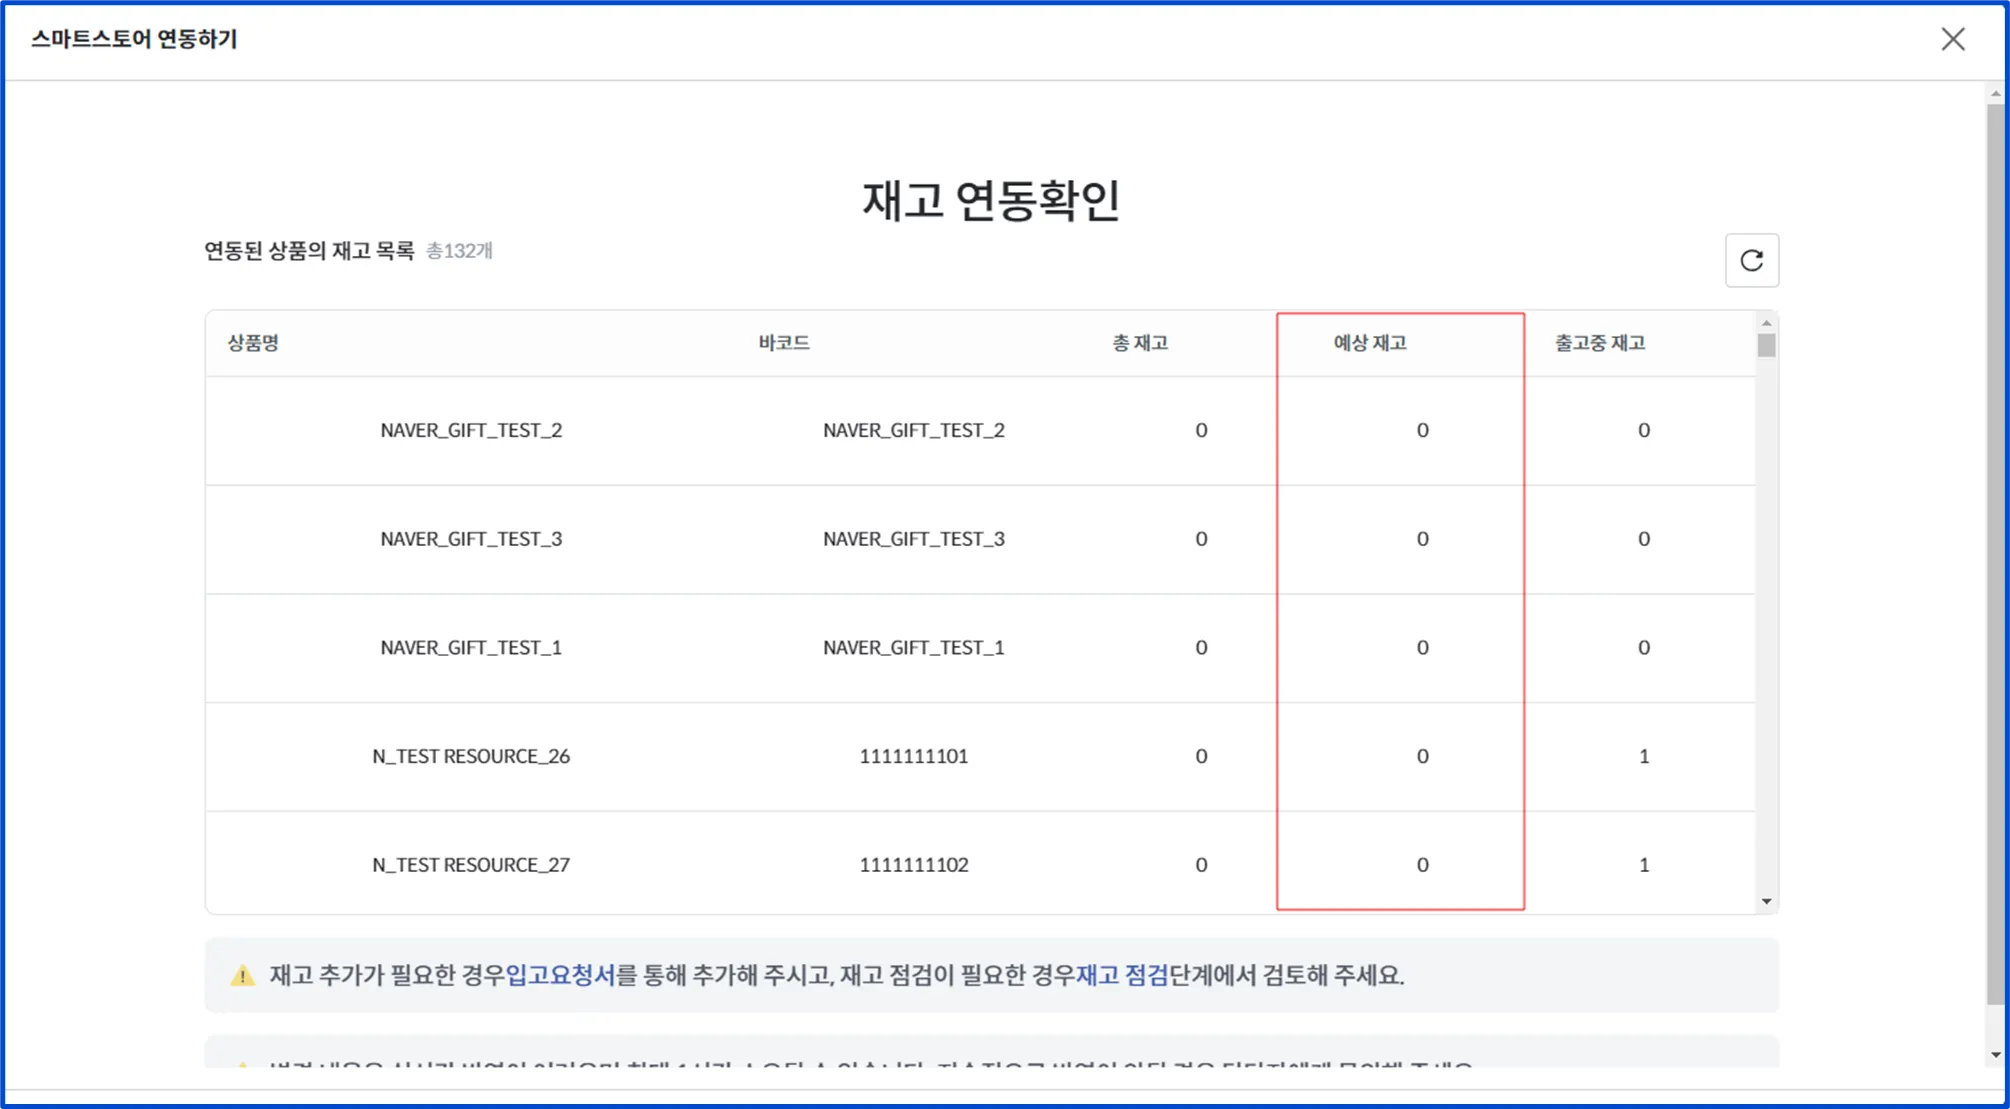Screen dimensions: 2010x1109
Task: Close the 스마트스토어 연동하기 dialog
Action: coord(1952,40)
